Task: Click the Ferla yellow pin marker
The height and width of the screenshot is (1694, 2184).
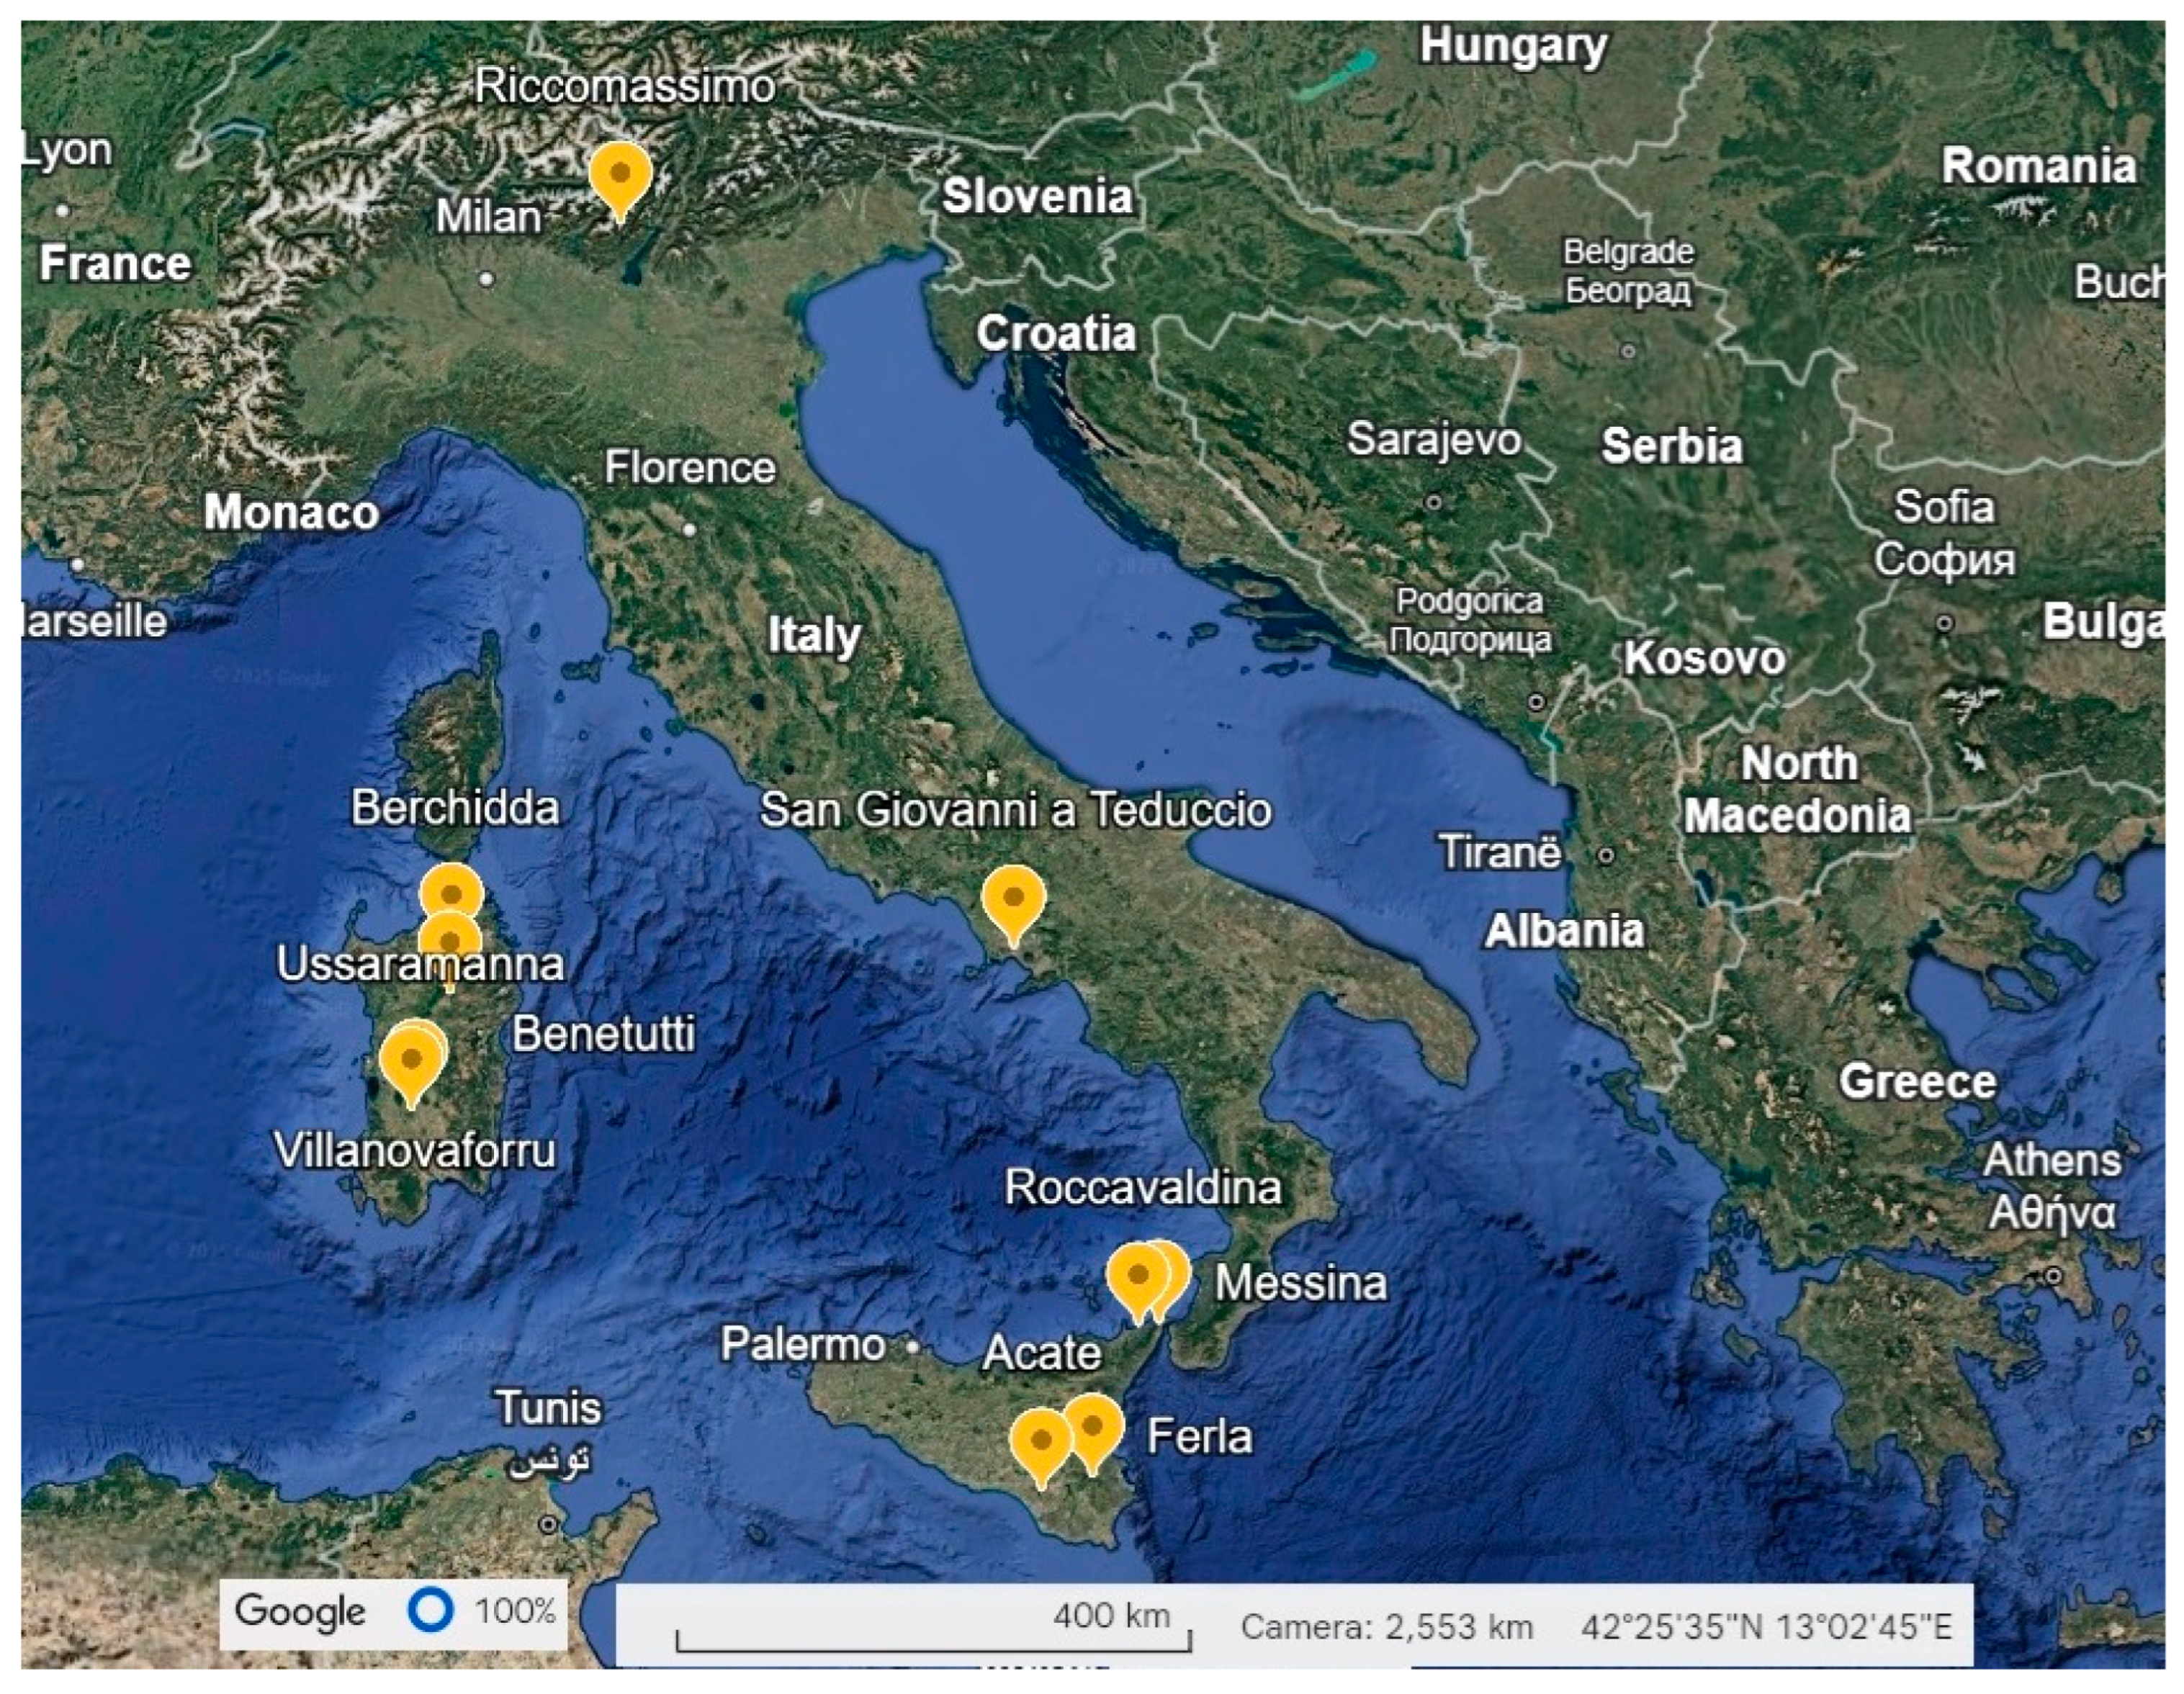Action: 1092,1426
